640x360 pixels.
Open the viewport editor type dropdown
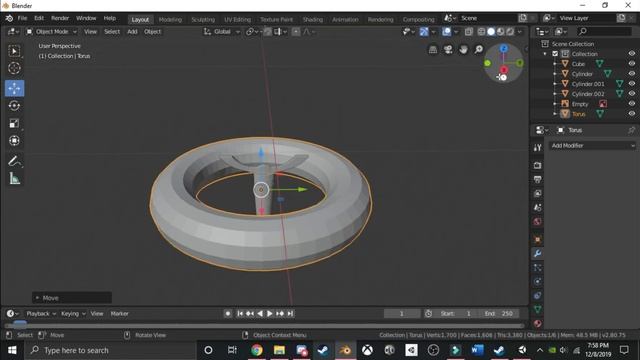click(13, 31)
